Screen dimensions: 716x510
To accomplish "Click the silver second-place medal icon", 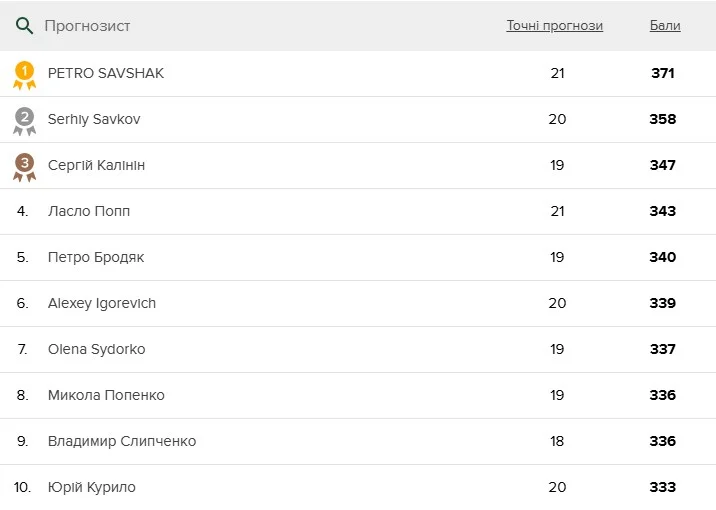I will point(24,120).
